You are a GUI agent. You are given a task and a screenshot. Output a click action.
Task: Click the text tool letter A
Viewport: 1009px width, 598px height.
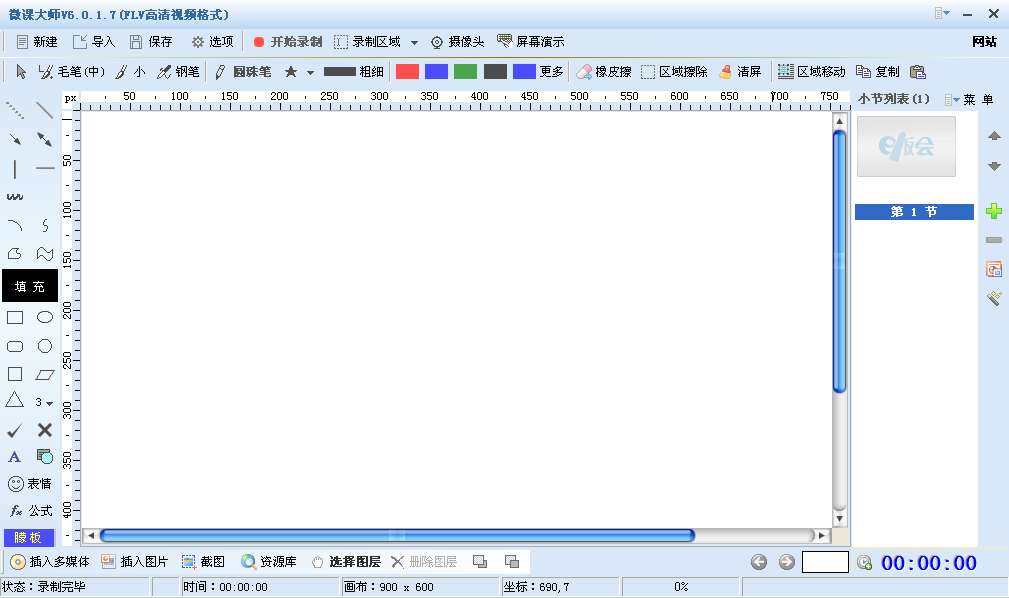click(15, 457)
